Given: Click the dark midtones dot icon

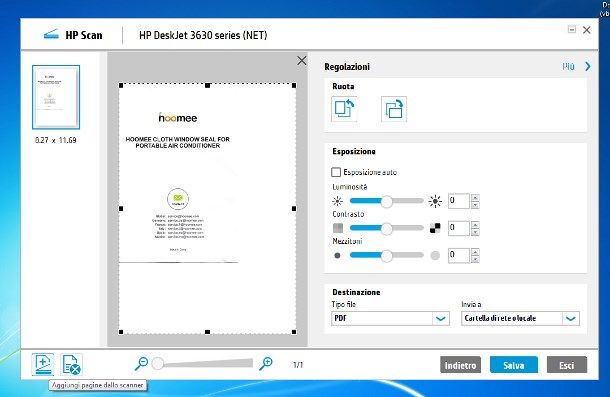Looking at the screenshot, I should [337, 255].
